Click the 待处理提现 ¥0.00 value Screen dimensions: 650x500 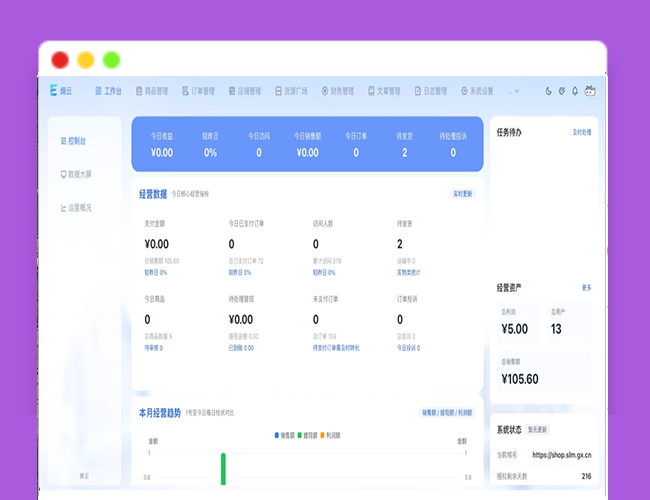[241, 320]
